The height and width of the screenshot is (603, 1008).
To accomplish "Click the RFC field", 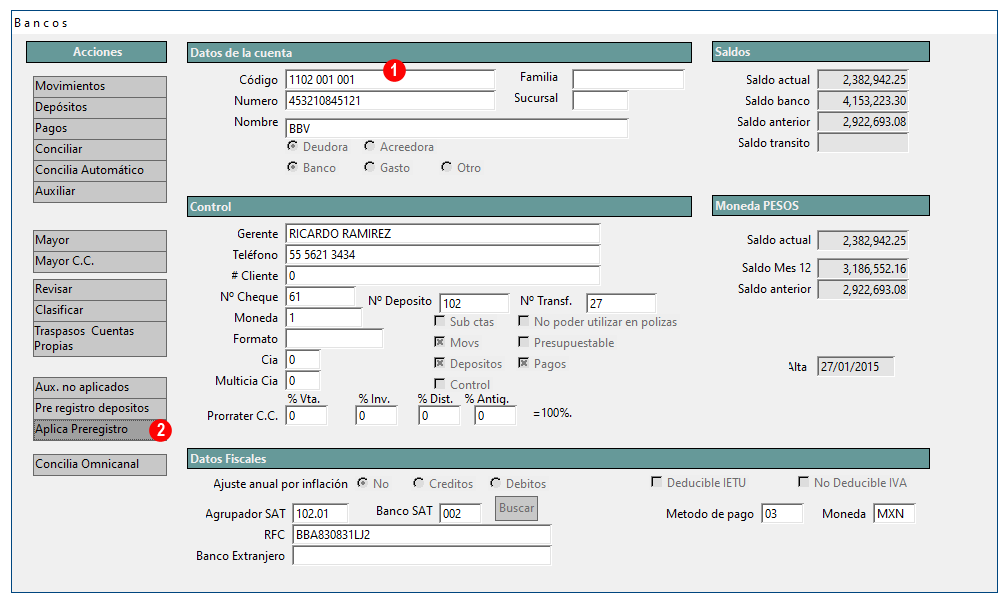I will click(x=422, y=535).
